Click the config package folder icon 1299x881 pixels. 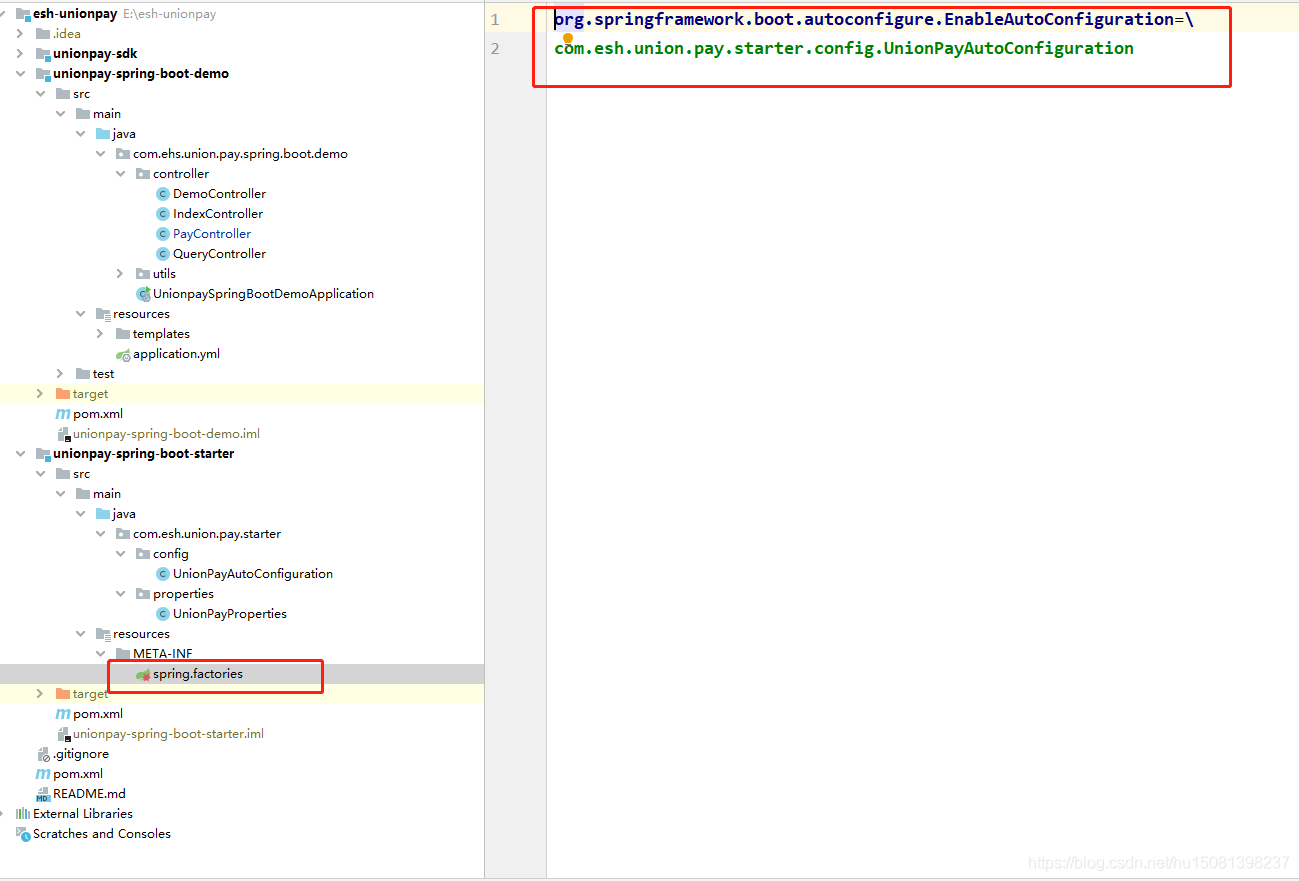143,554
